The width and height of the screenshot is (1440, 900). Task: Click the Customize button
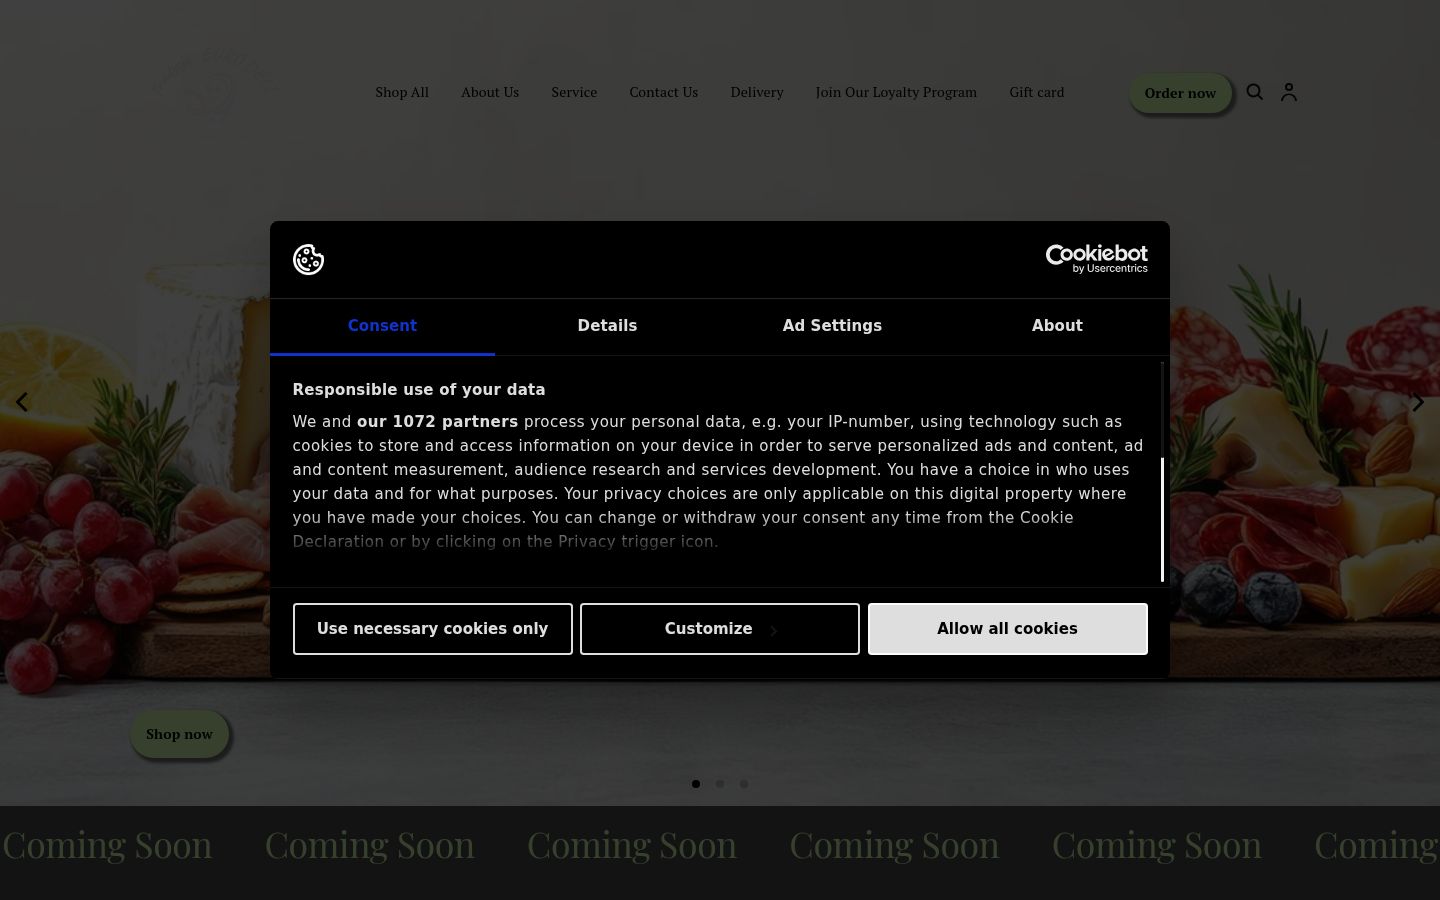[x=720, y=629]
